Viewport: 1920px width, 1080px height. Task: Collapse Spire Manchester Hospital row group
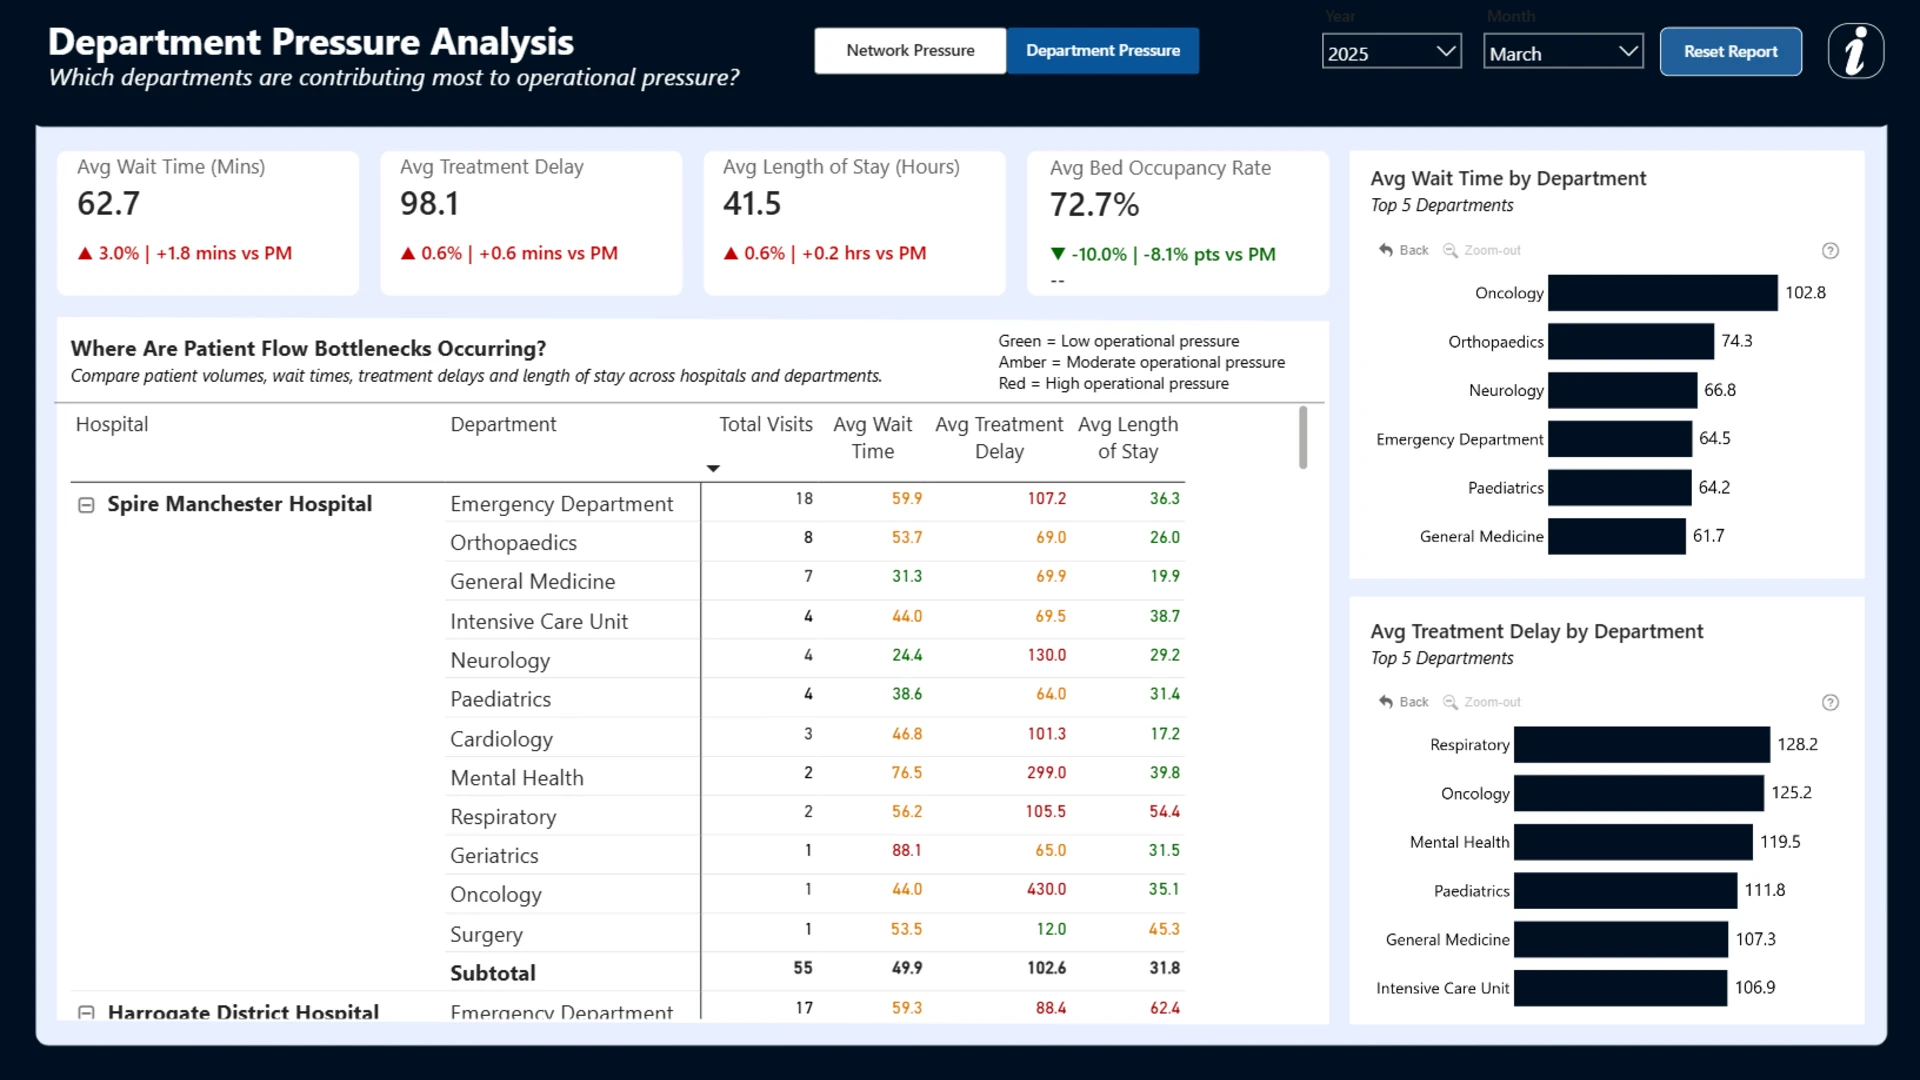(86, 505)
